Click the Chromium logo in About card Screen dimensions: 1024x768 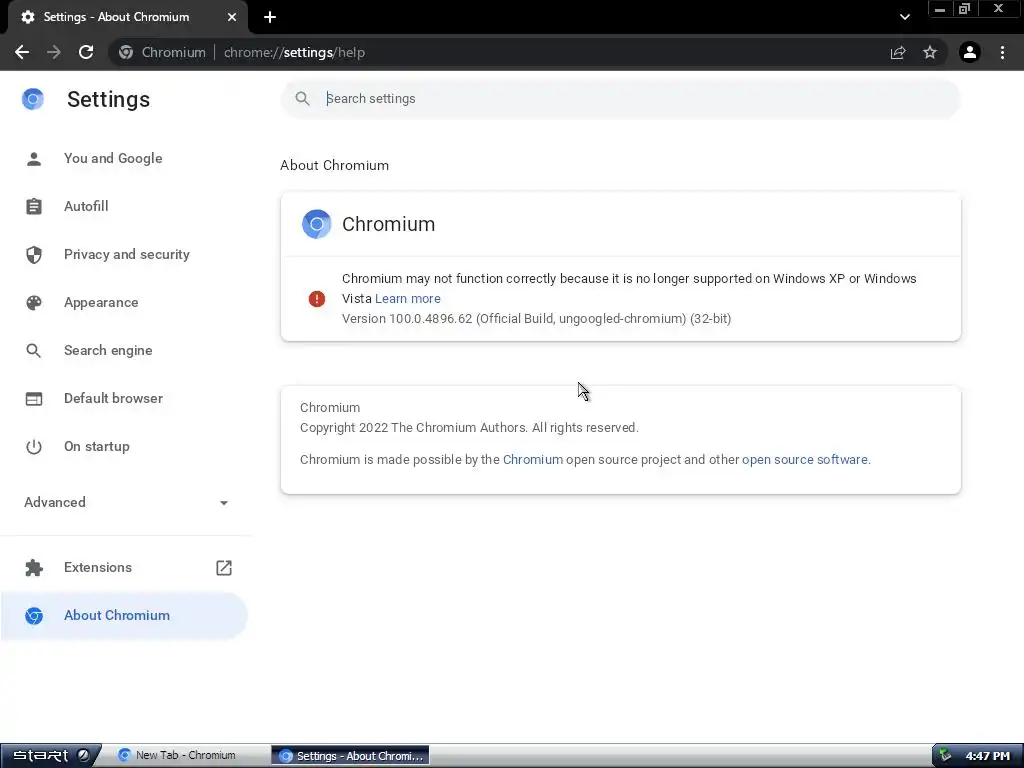317,224
